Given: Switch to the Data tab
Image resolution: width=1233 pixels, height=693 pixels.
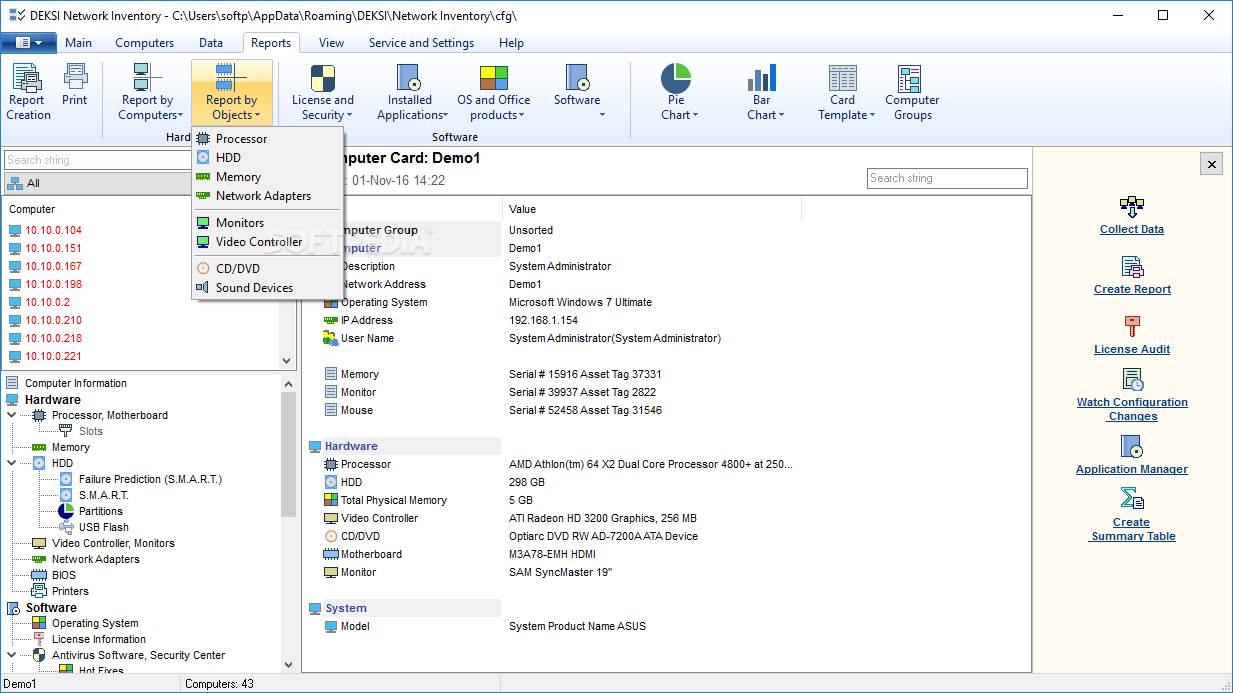Looking at the screenshot, I should 211,43.
